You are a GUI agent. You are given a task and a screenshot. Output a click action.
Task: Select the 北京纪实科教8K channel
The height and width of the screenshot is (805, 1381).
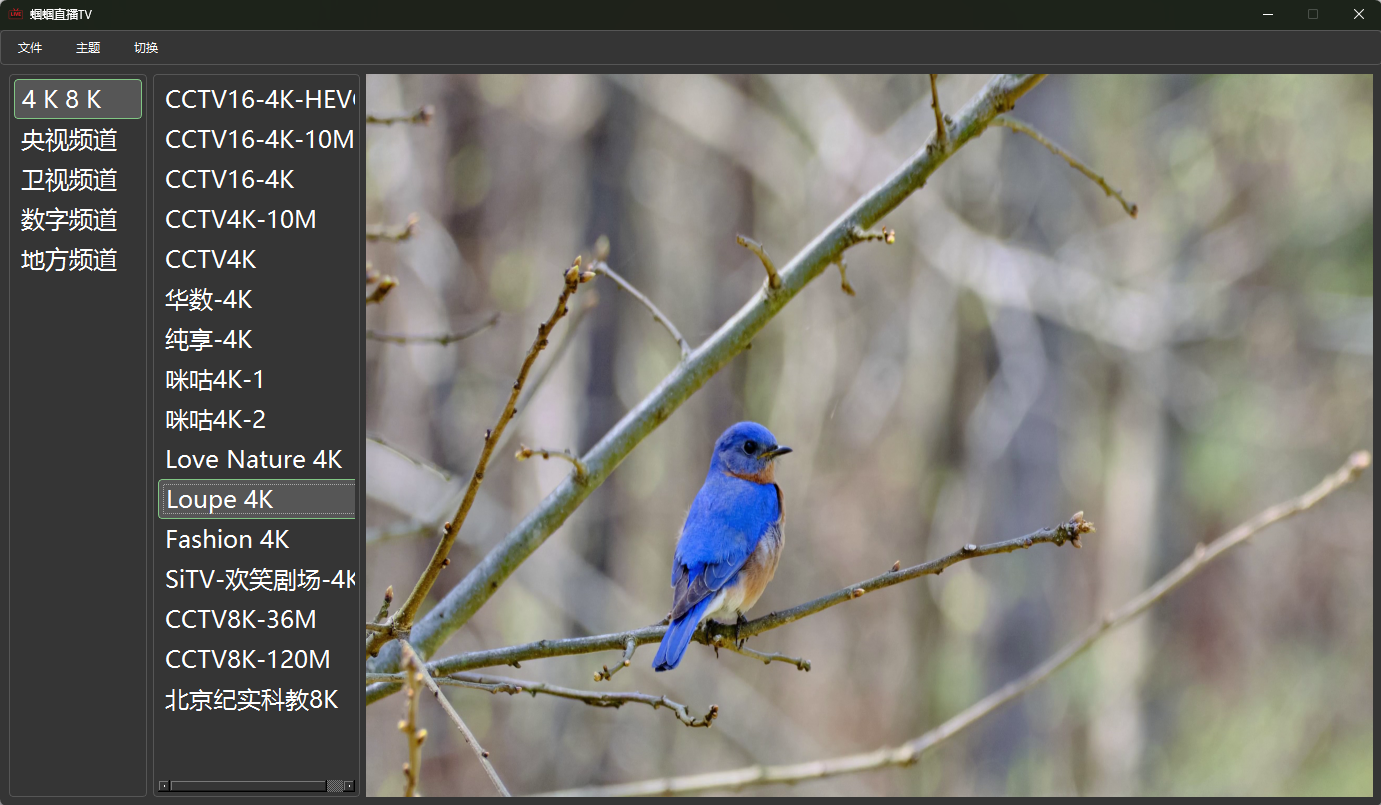click(252, 700)
